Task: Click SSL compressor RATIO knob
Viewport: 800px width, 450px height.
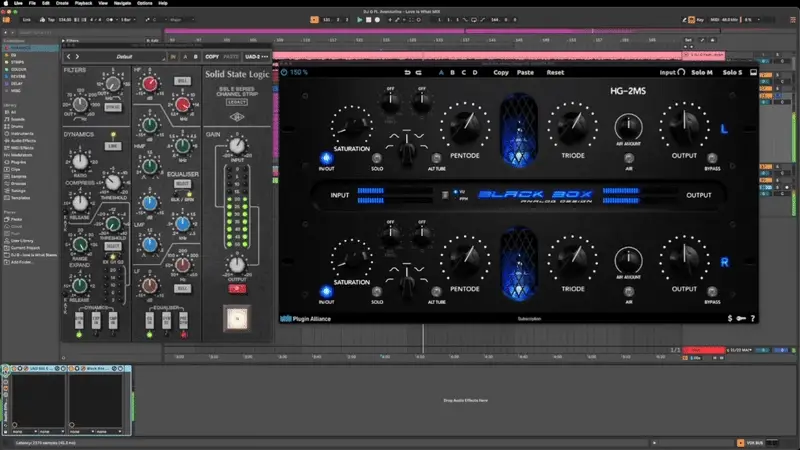Action: pyautogui.click(x=80, y=162)
